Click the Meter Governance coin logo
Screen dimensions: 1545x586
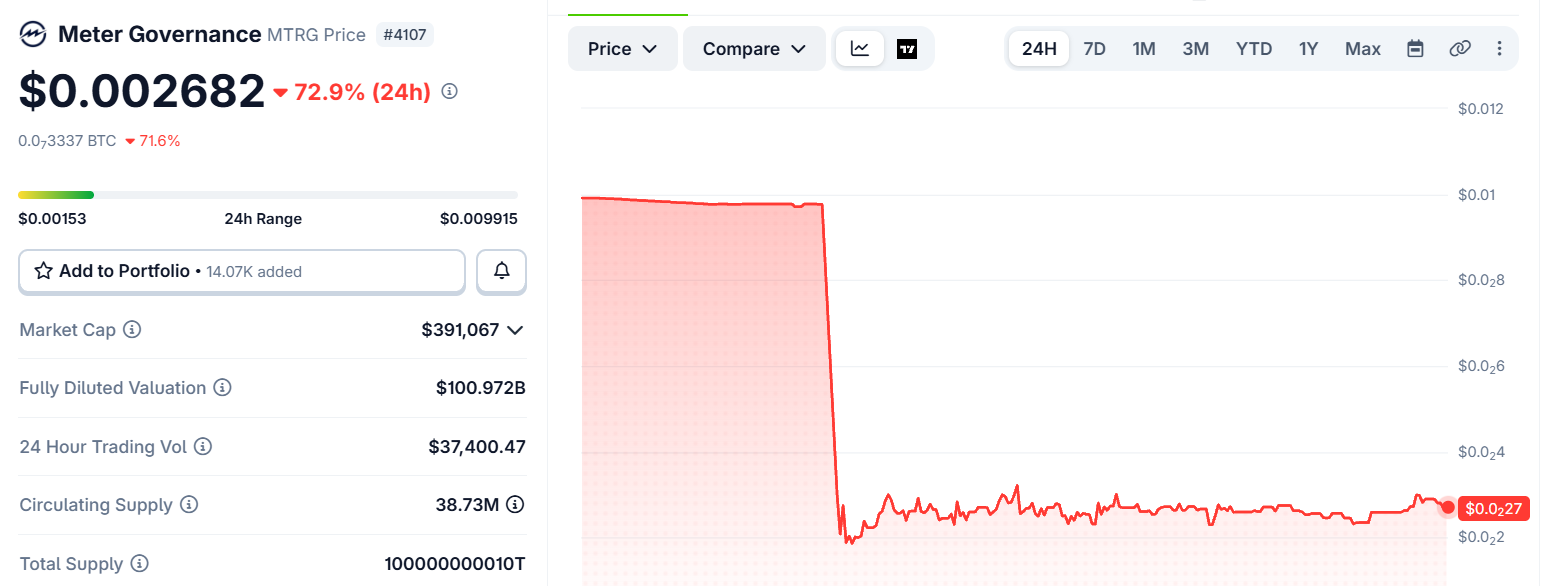pos(34,35)
